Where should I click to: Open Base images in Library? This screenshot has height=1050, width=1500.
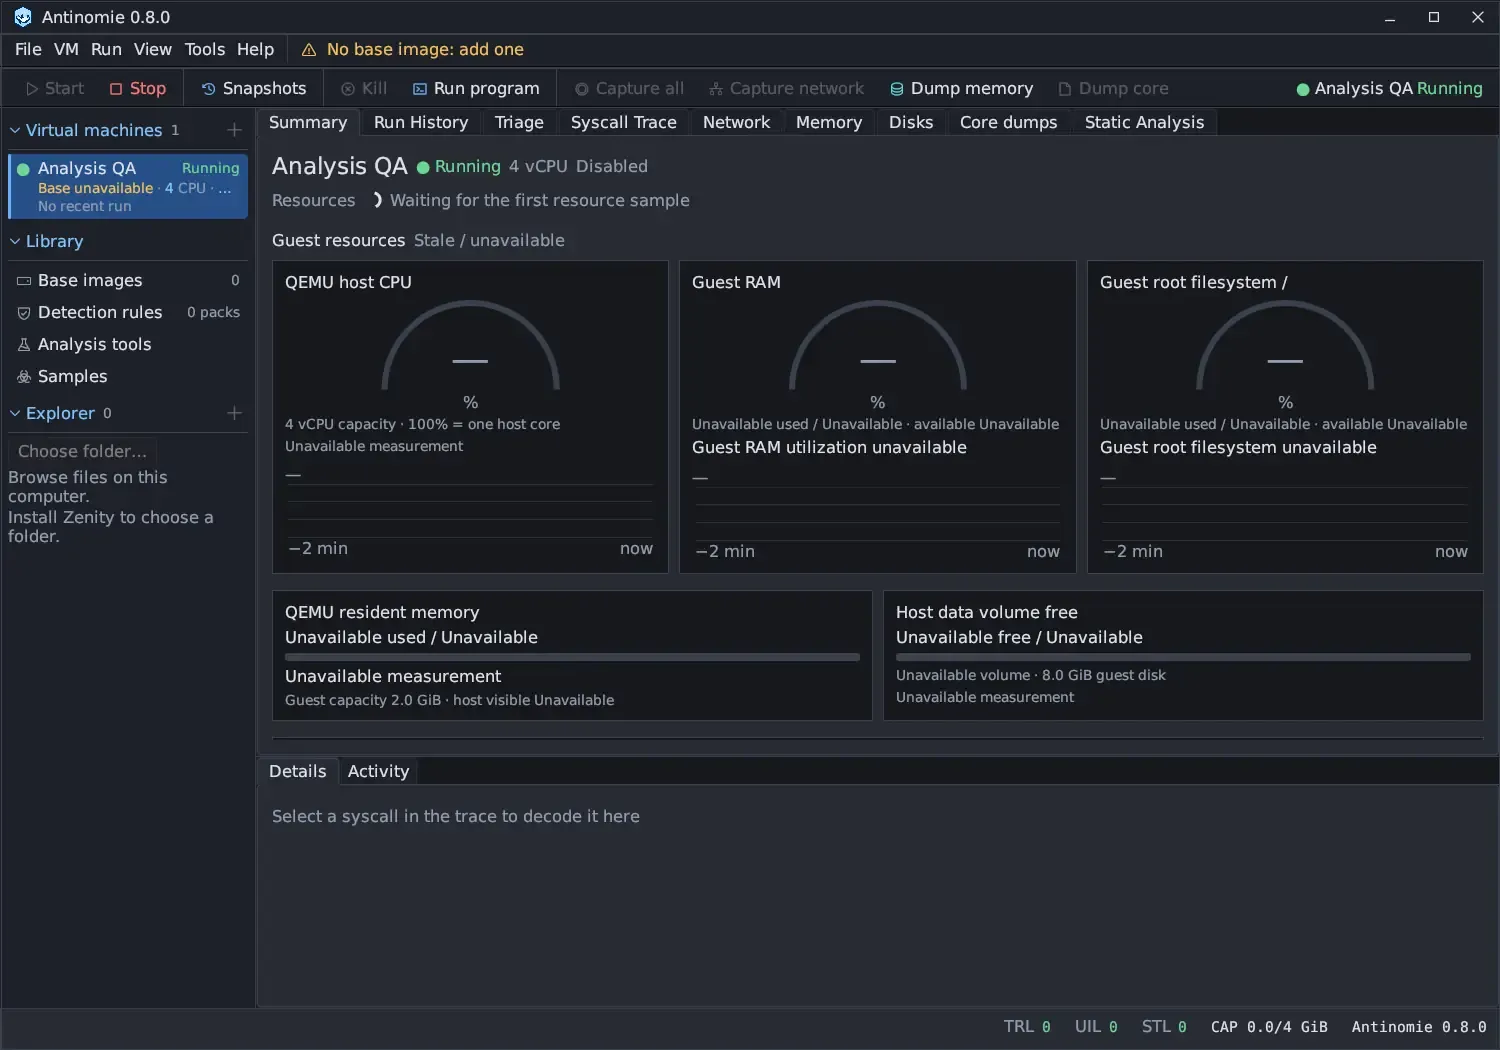(128, 280)
